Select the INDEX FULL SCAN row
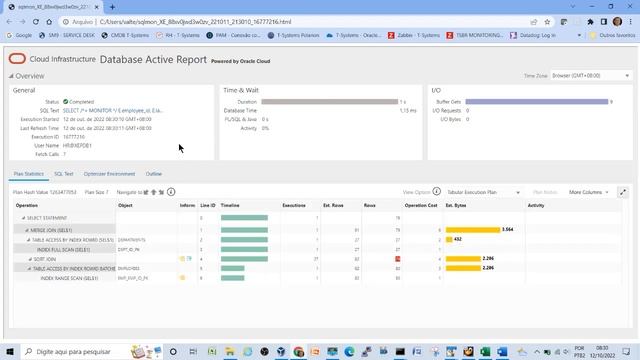The height and width of the screenshot is (360, 640). tap(64, 249)
